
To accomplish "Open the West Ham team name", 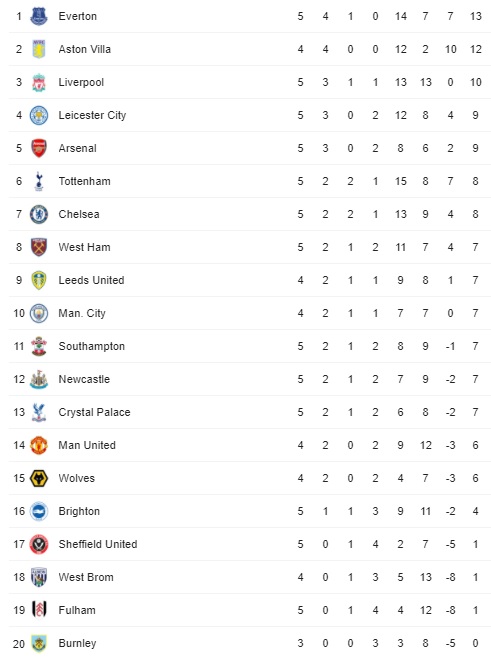I will point(85,247).
